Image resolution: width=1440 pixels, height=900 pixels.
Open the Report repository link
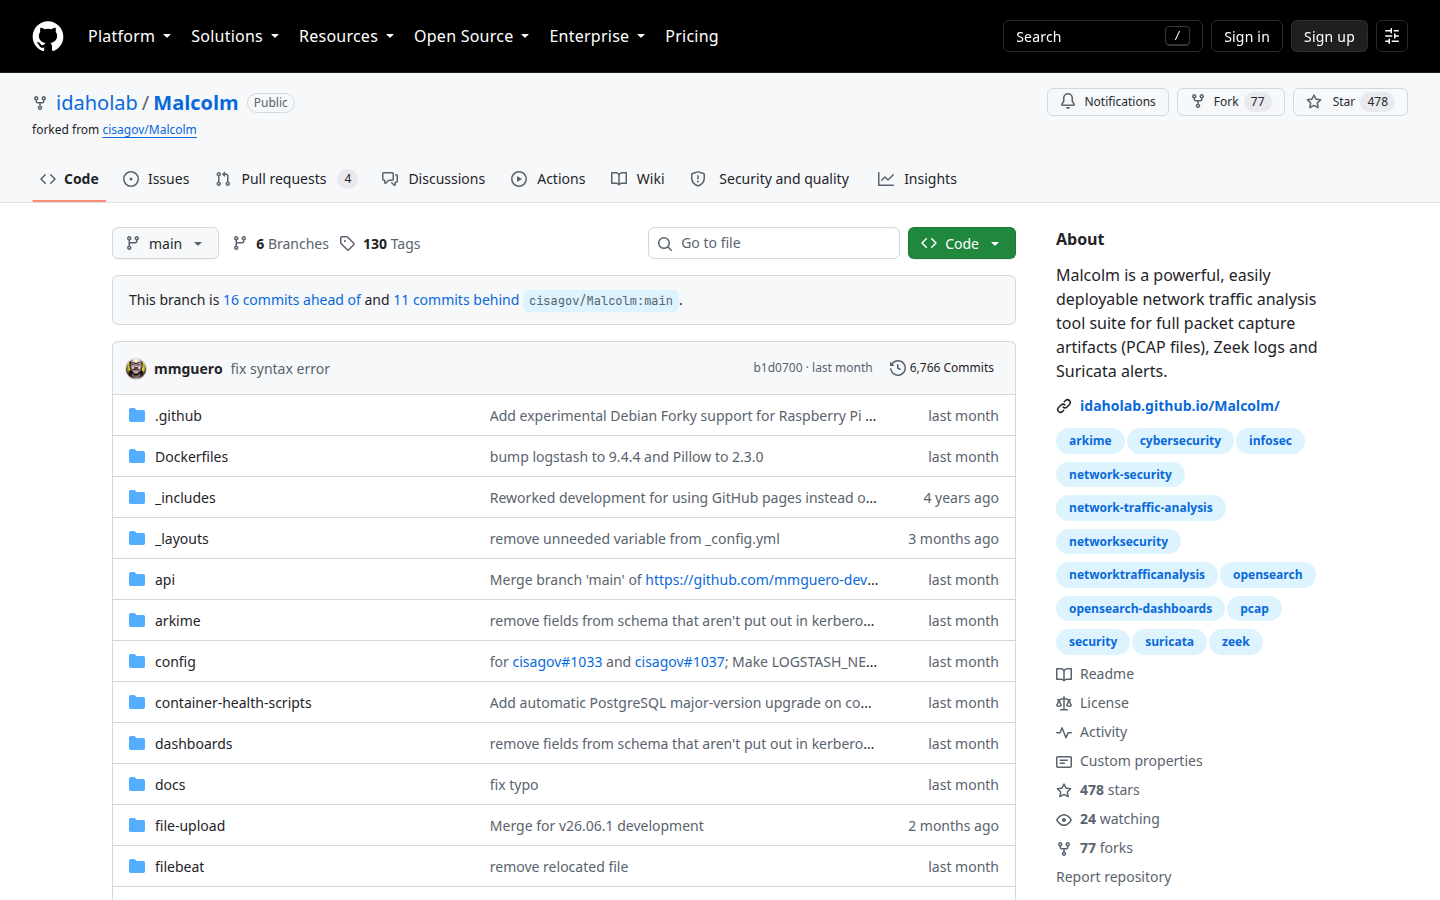(1114, 877)
